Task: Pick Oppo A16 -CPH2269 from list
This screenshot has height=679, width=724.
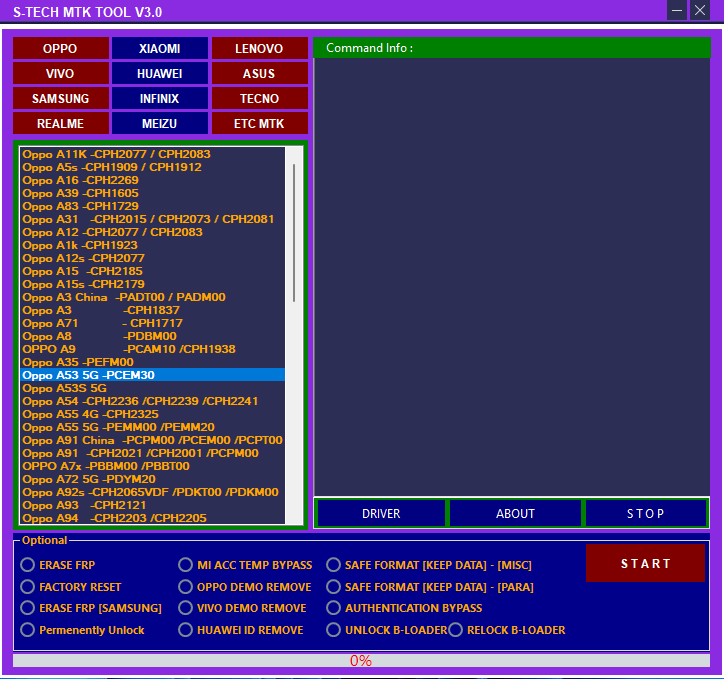Action: [x=152, y=180]
